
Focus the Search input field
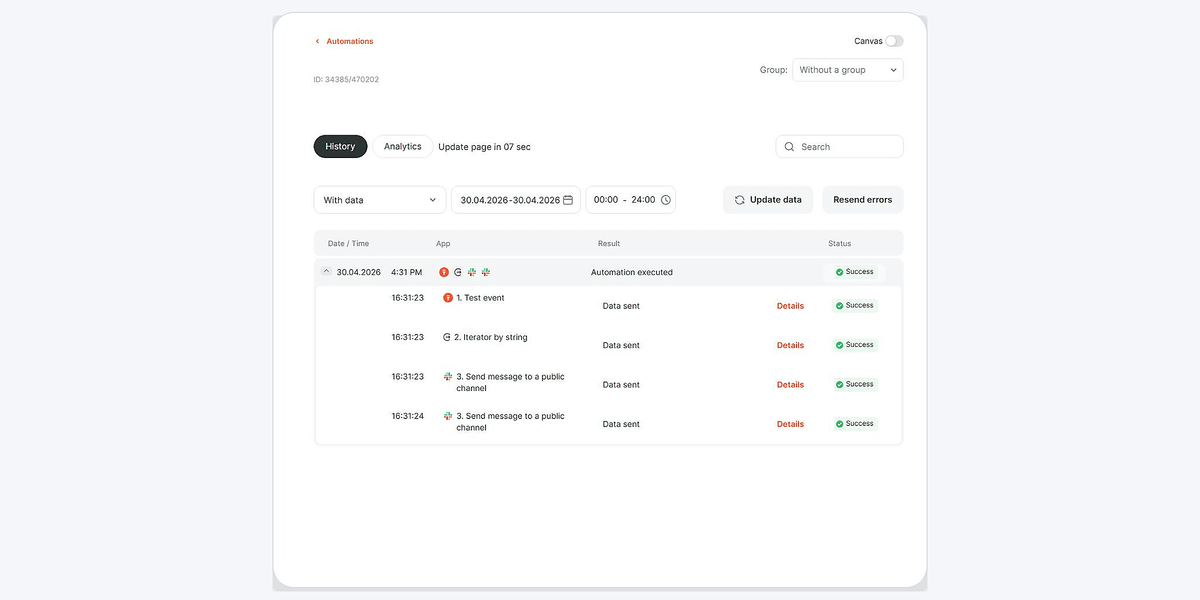click(x=840, y=146)
